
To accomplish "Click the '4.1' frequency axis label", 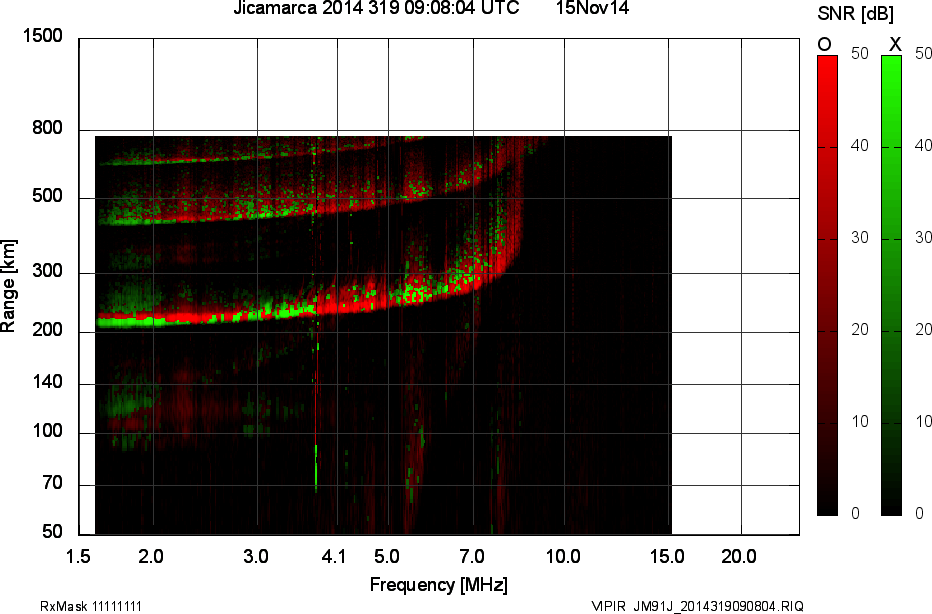I will pyautogui.click(x=333, y=556).
